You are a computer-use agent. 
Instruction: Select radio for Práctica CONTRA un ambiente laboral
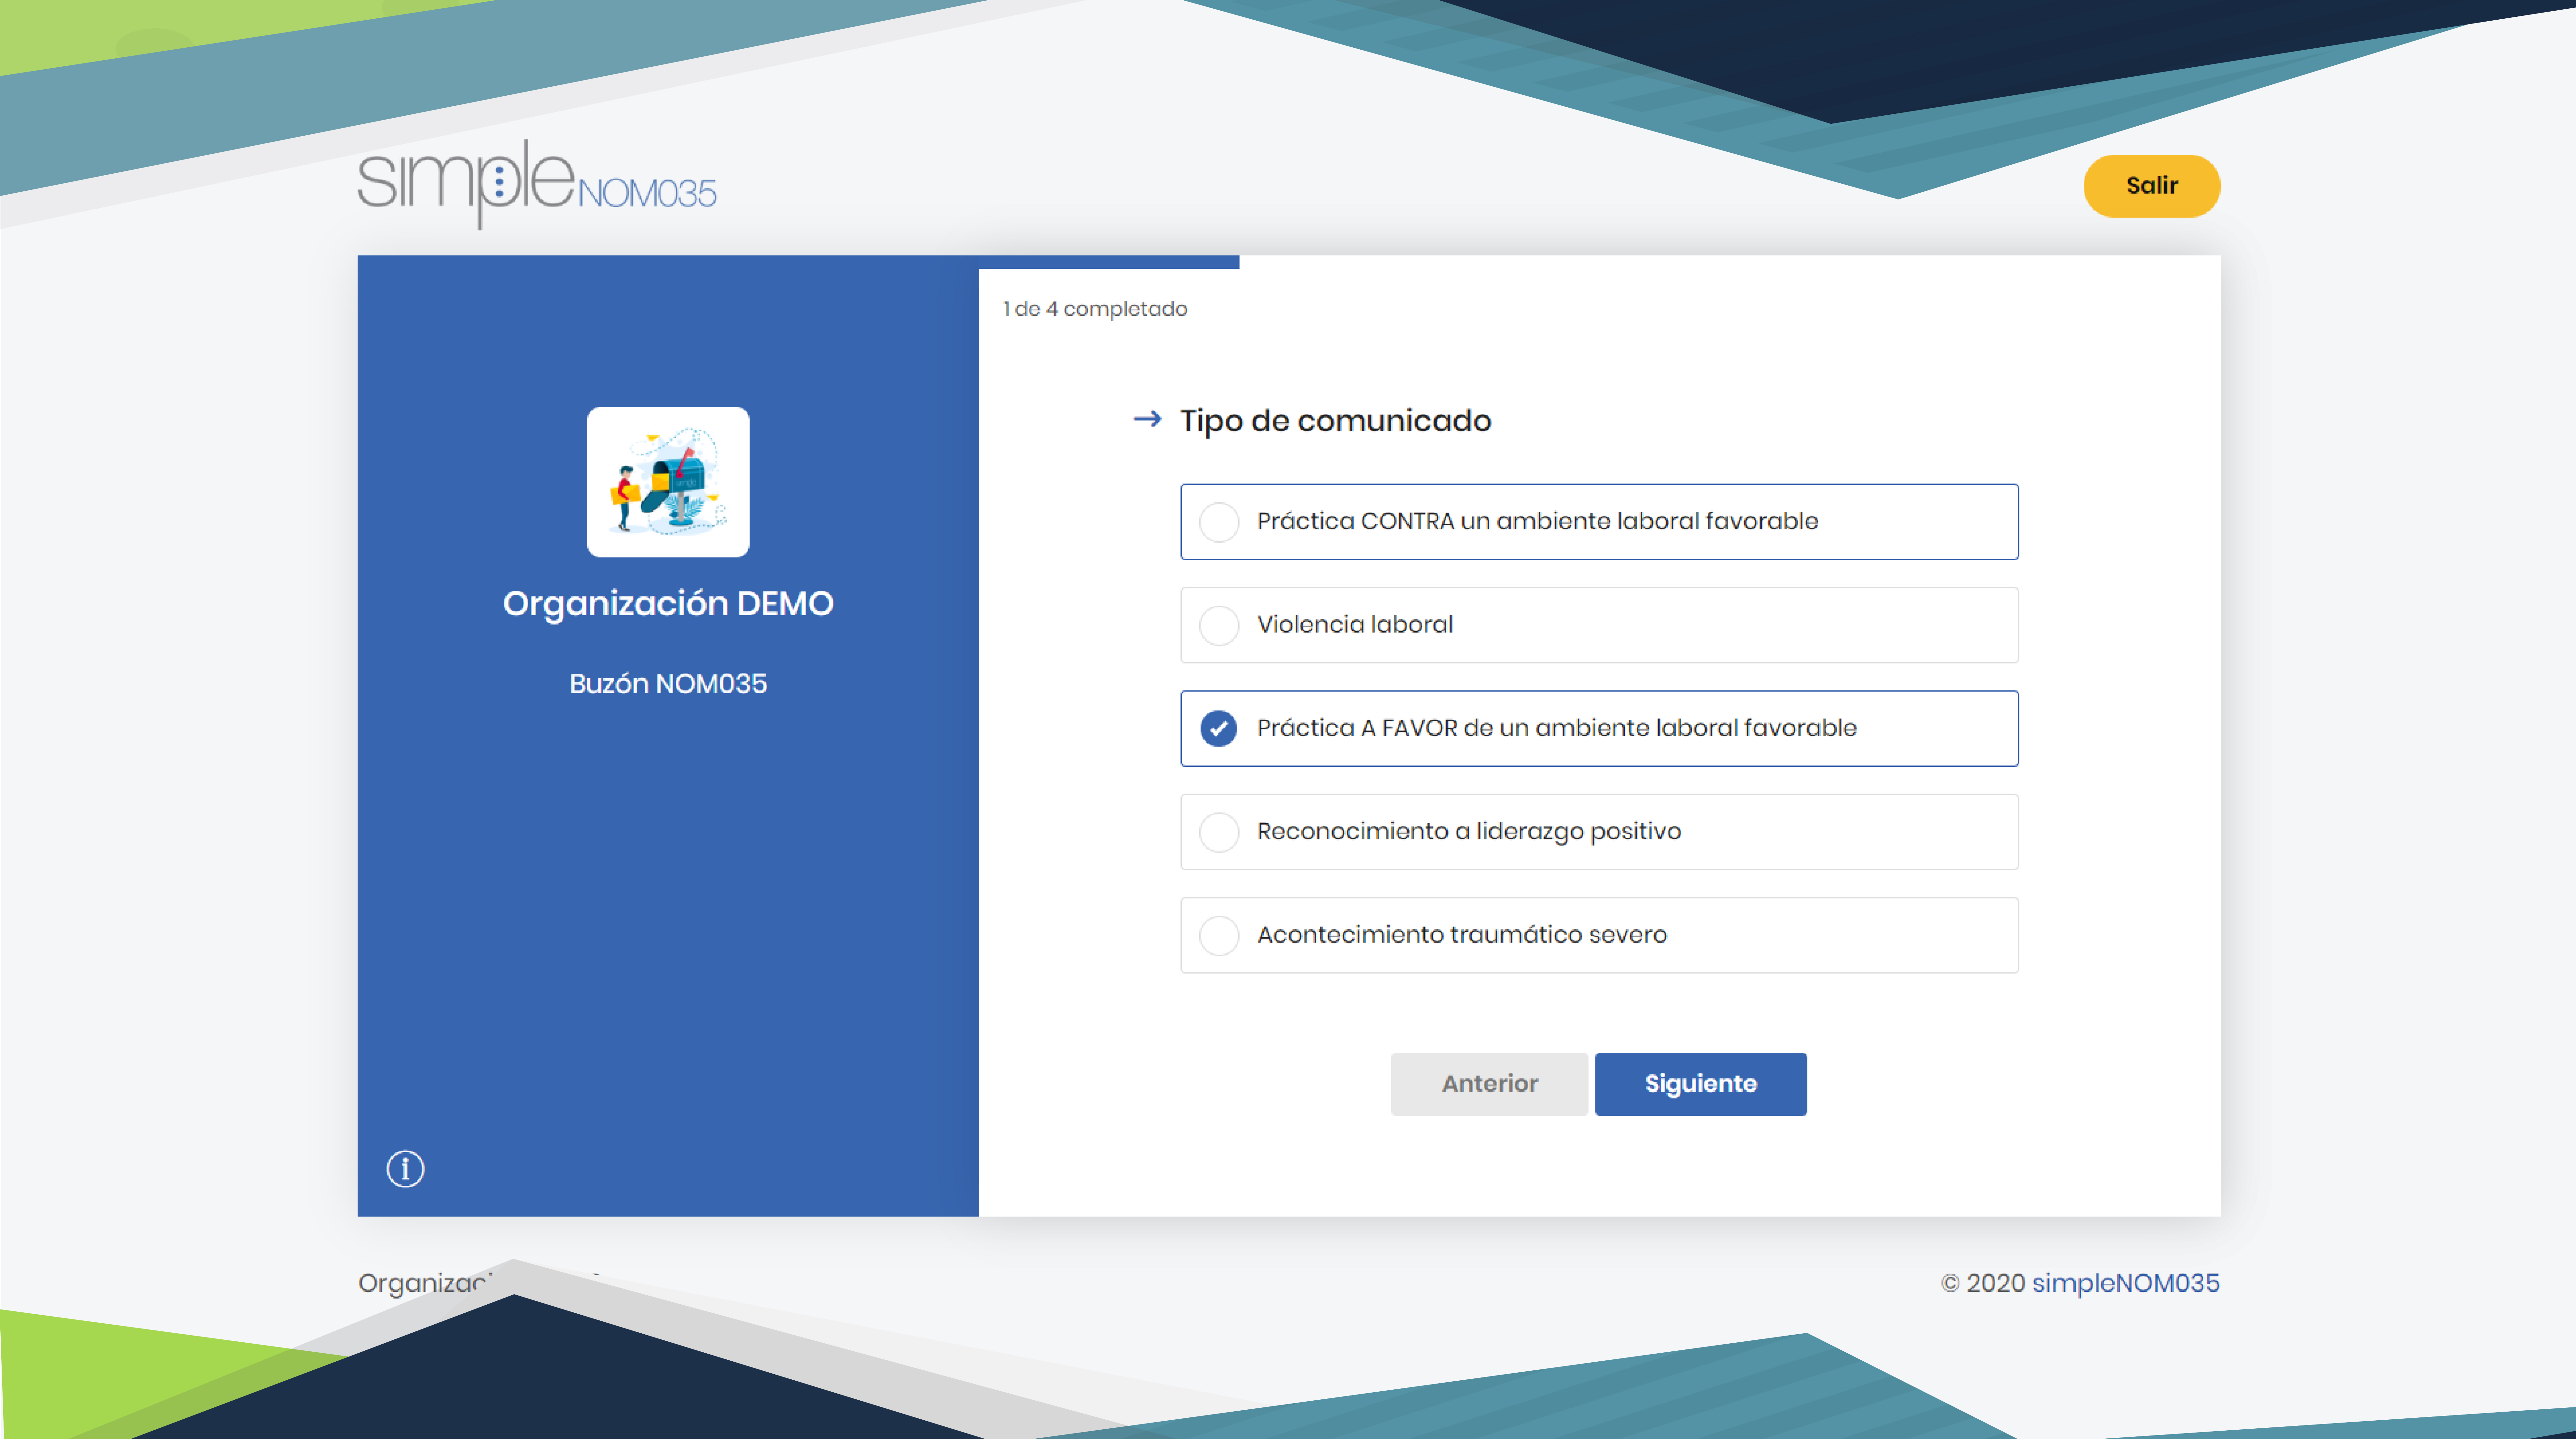[x=1219, y=522]
